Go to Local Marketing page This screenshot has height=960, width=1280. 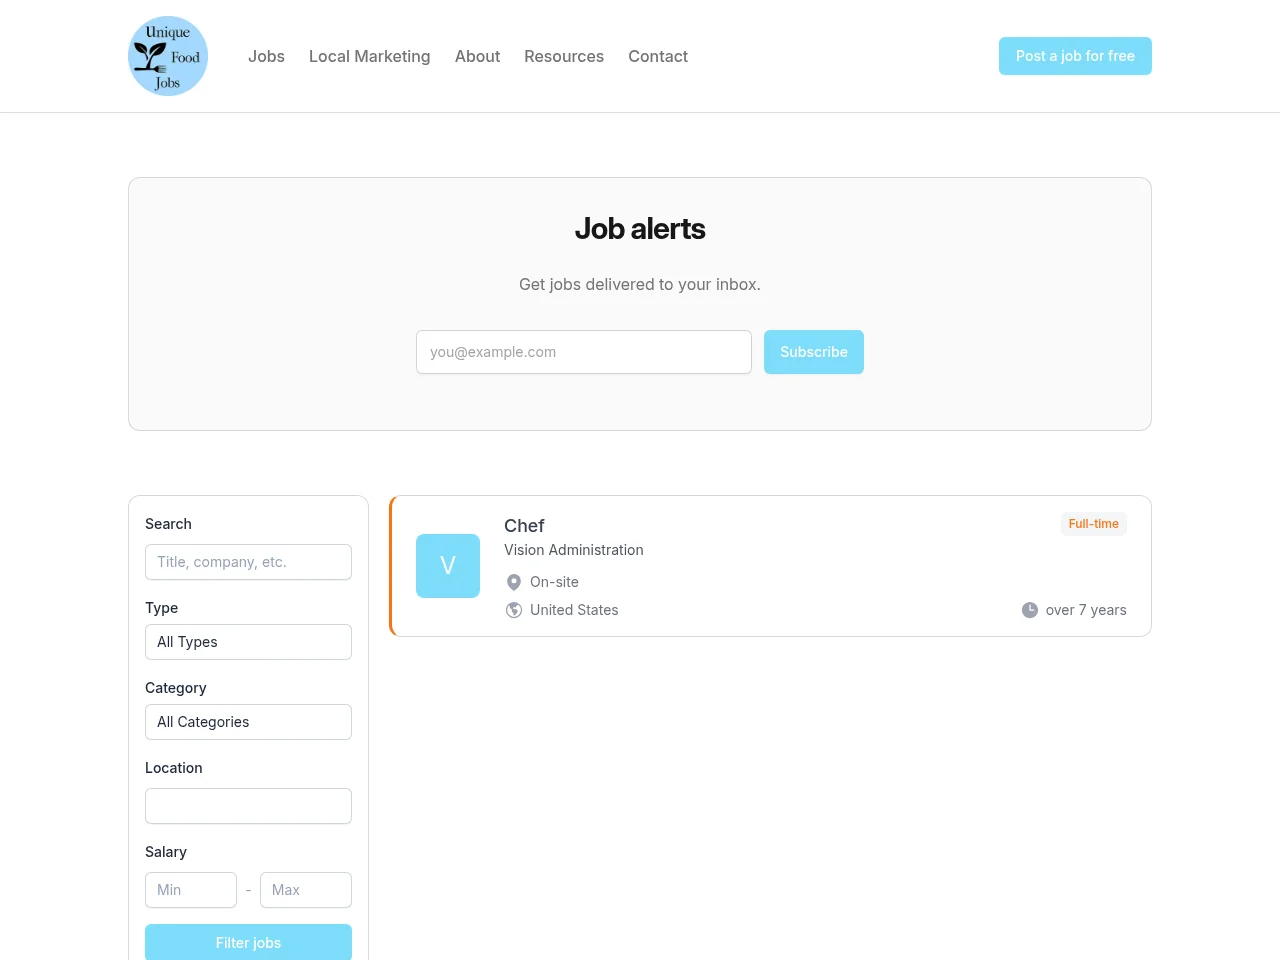coord(370,56)
